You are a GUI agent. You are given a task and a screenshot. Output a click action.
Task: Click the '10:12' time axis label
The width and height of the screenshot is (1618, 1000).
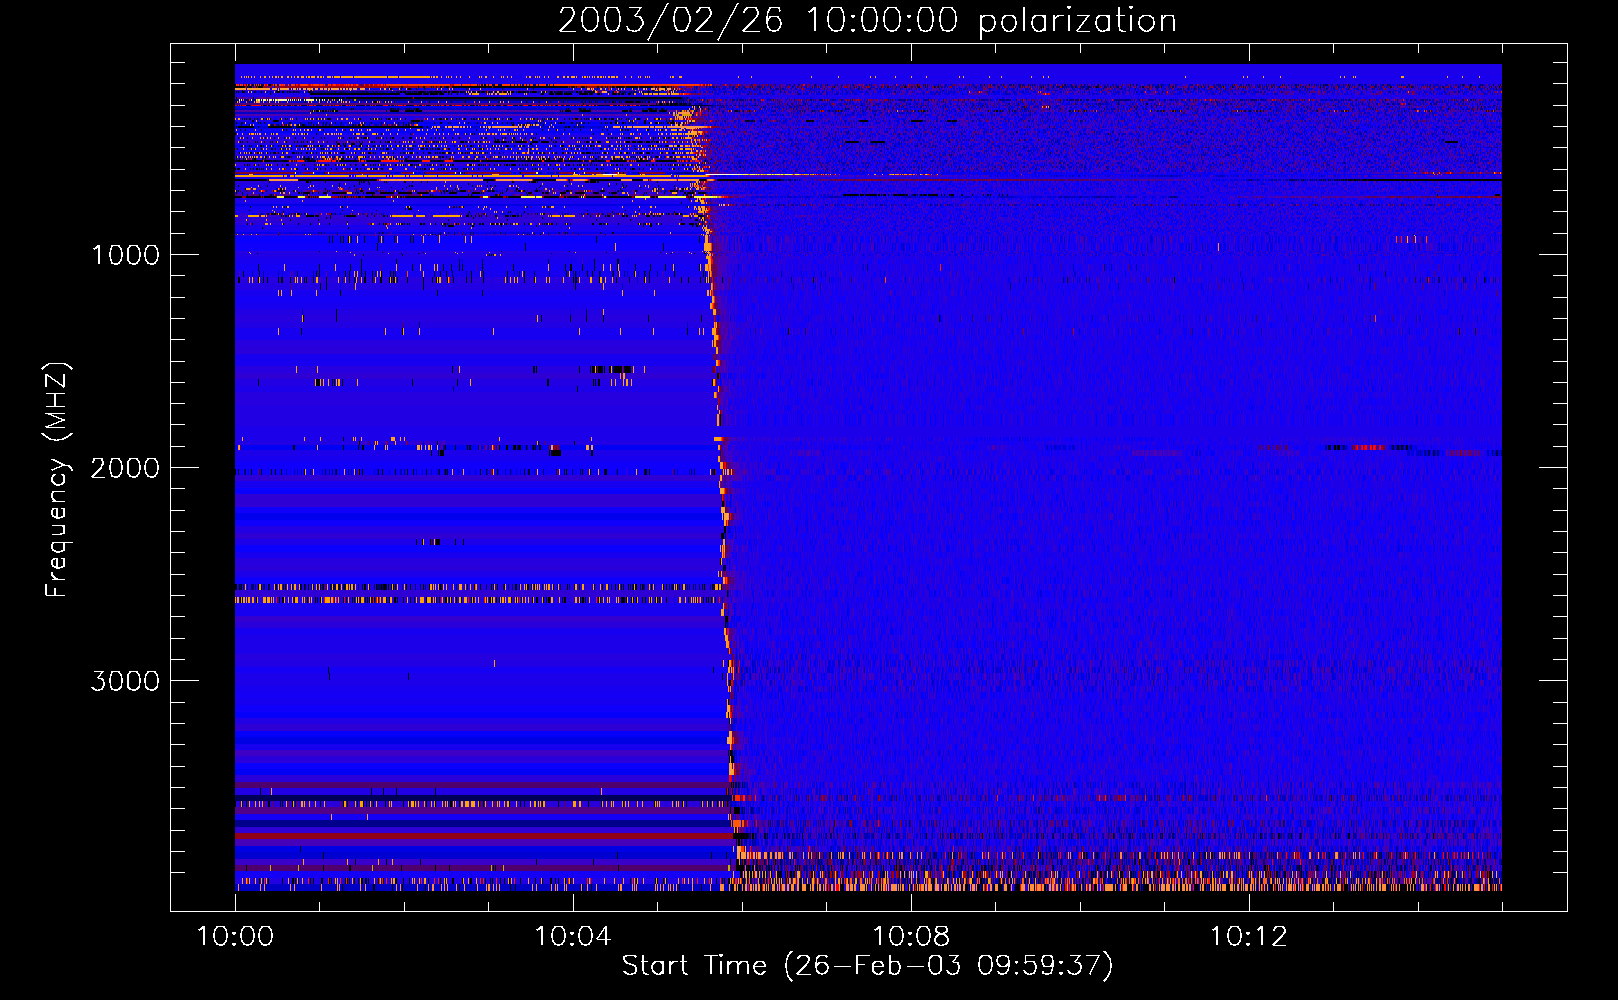1248,936
